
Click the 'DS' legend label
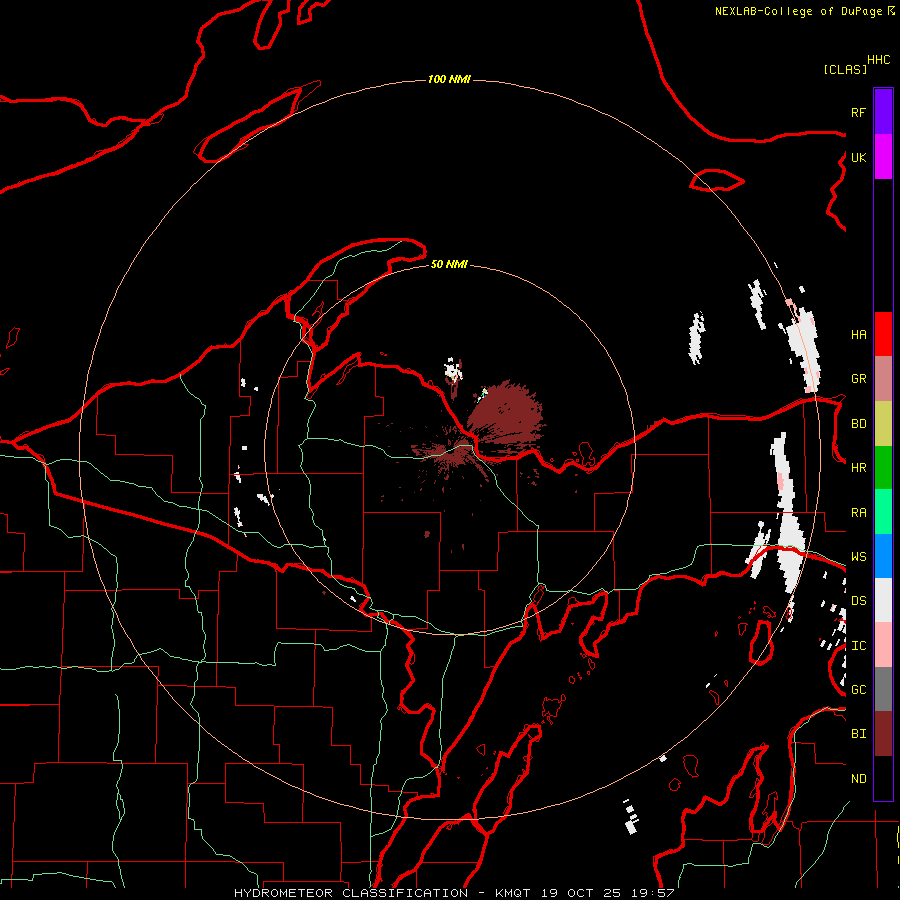(858, 601)
